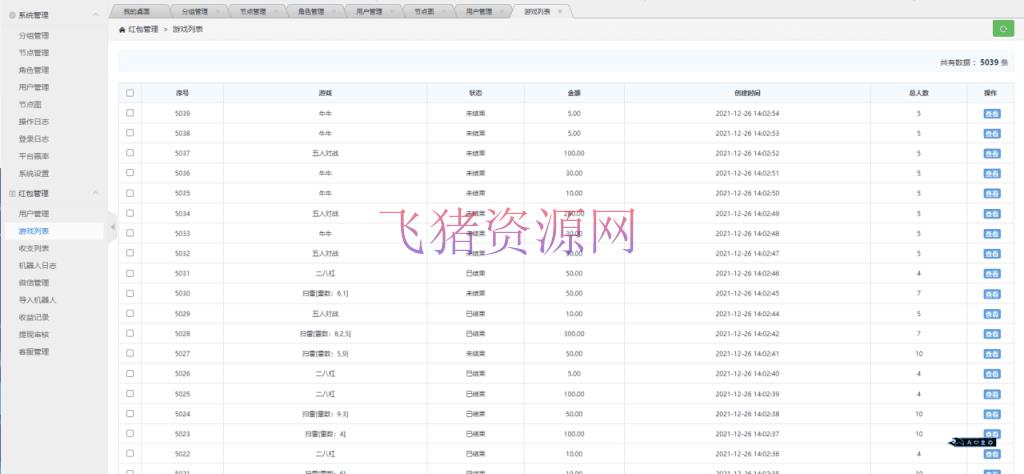View details of game 5037
Viewport: 1024px width, 474px height.
pos(991,154)
